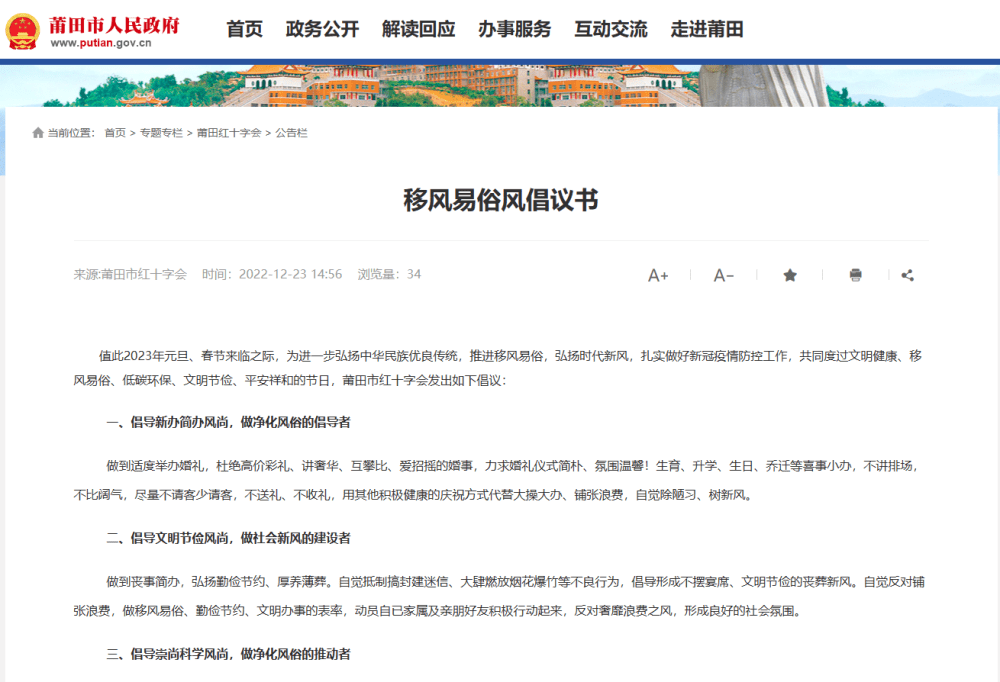Image resolution: width=1000 pixels, height=682 pixels.
Task: Click the article title 移风易俗风倡议书
Action: pyautogui.click(x=500, y=200)
